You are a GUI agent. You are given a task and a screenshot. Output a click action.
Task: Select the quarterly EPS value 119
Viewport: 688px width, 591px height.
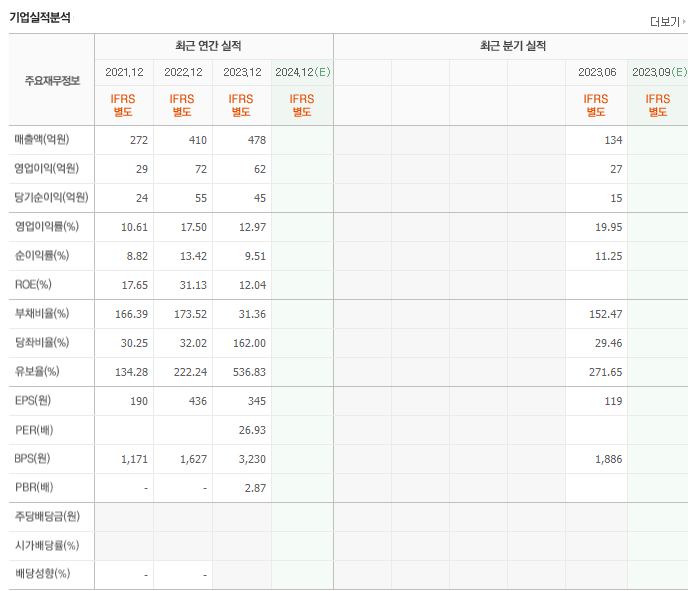613,401
